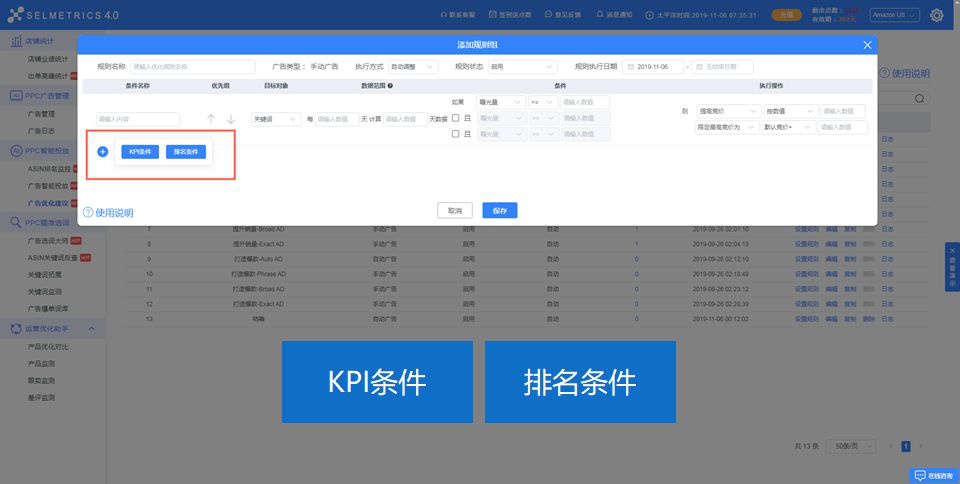Select 广告日志 in sidebar
This screenshot has height=484, width=960.
coord(41,131)
